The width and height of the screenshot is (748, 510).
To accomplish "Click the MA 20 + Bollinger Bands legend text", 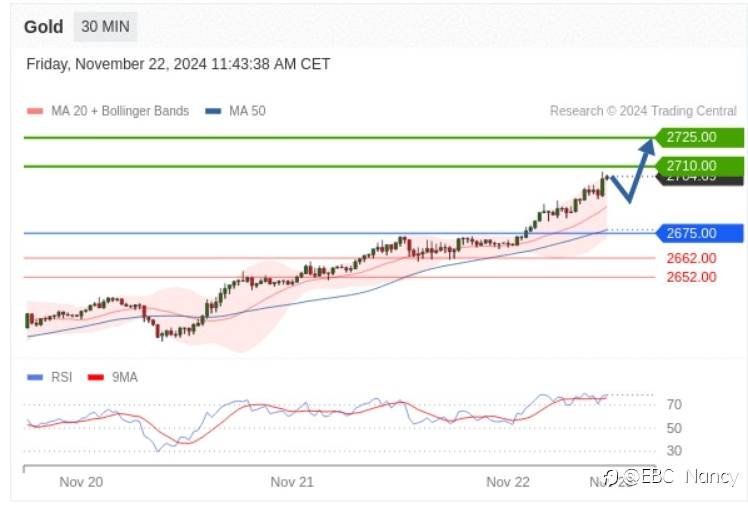I will 120,111.
